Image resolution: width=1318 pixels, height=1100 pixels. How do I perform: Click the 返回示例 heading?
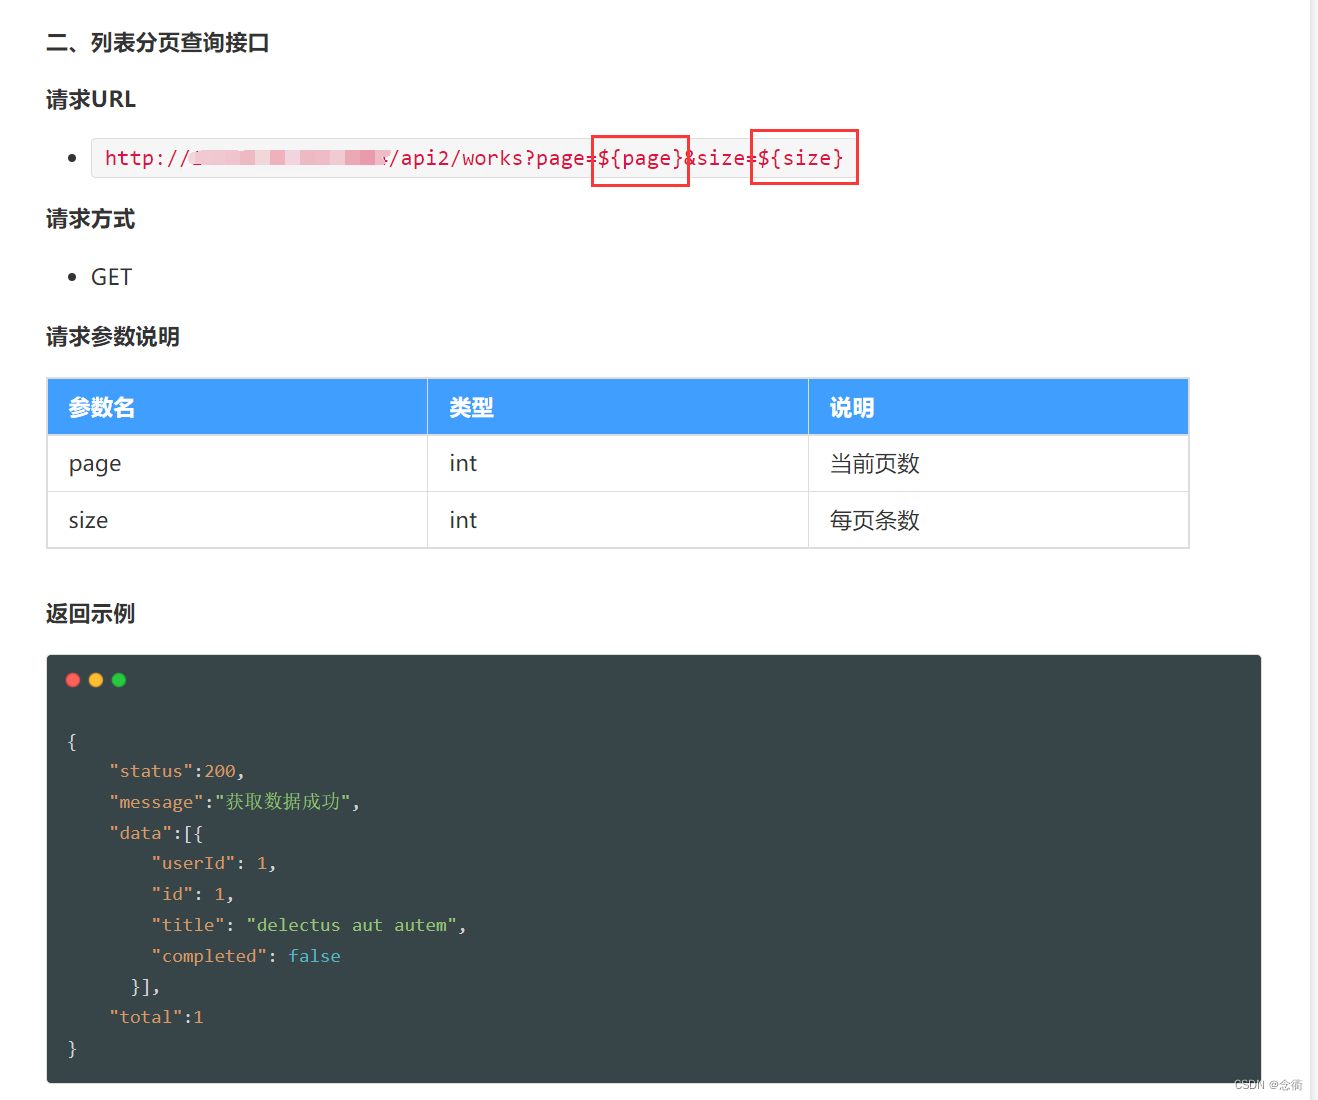click(x=90, y=613)
